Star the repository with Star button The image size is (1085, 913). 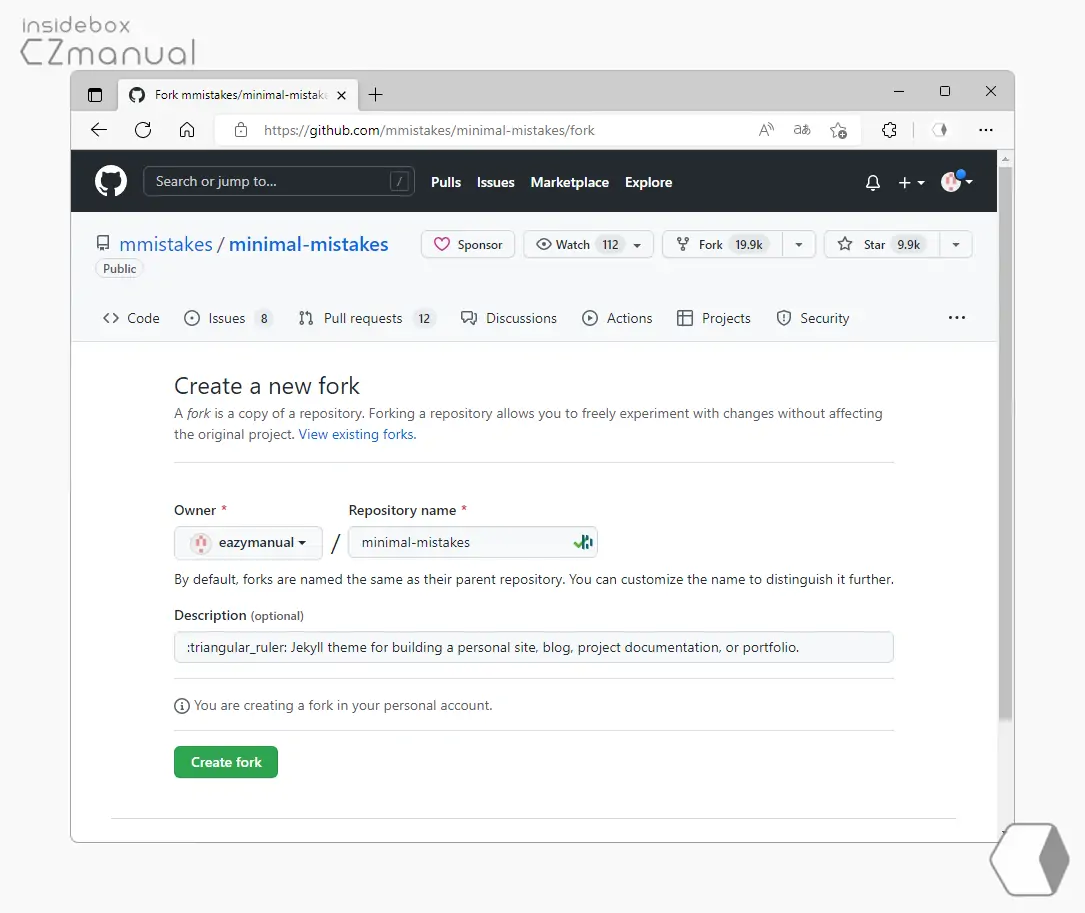[x=882, y=244]
